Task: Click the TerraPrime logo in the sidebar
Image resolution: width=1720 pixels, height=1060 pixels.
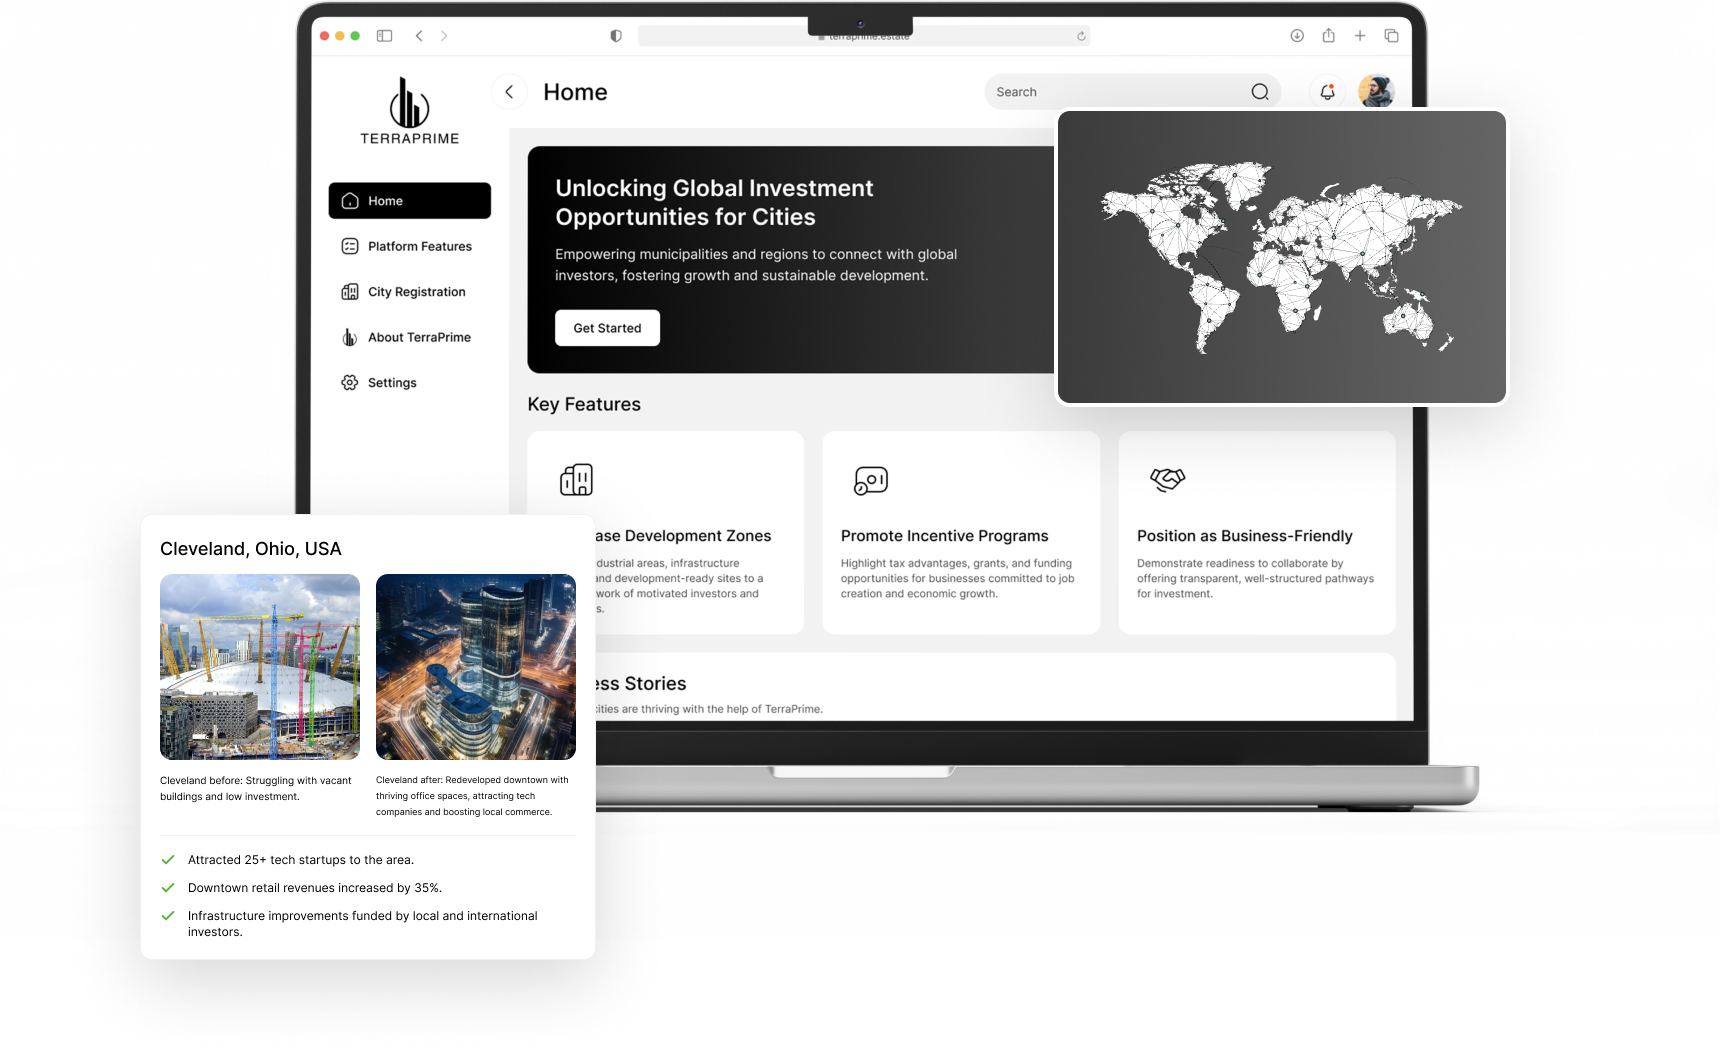Action: pos(409,111)
